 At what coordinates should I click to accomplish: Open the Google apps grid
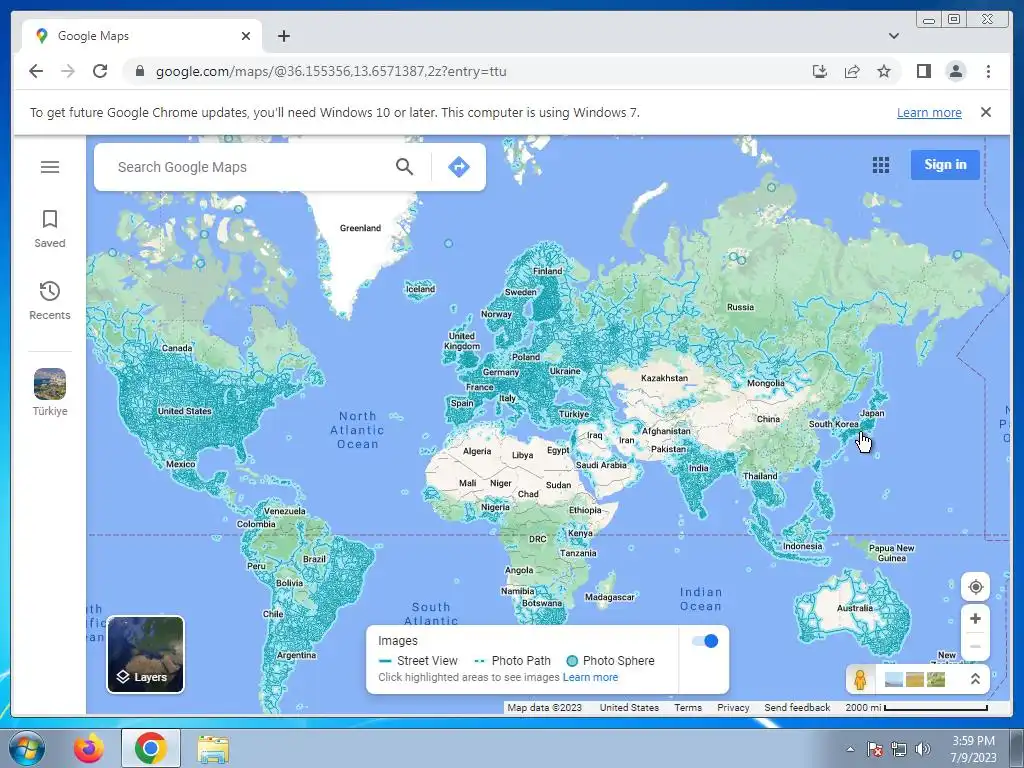[x=880, y=165]
